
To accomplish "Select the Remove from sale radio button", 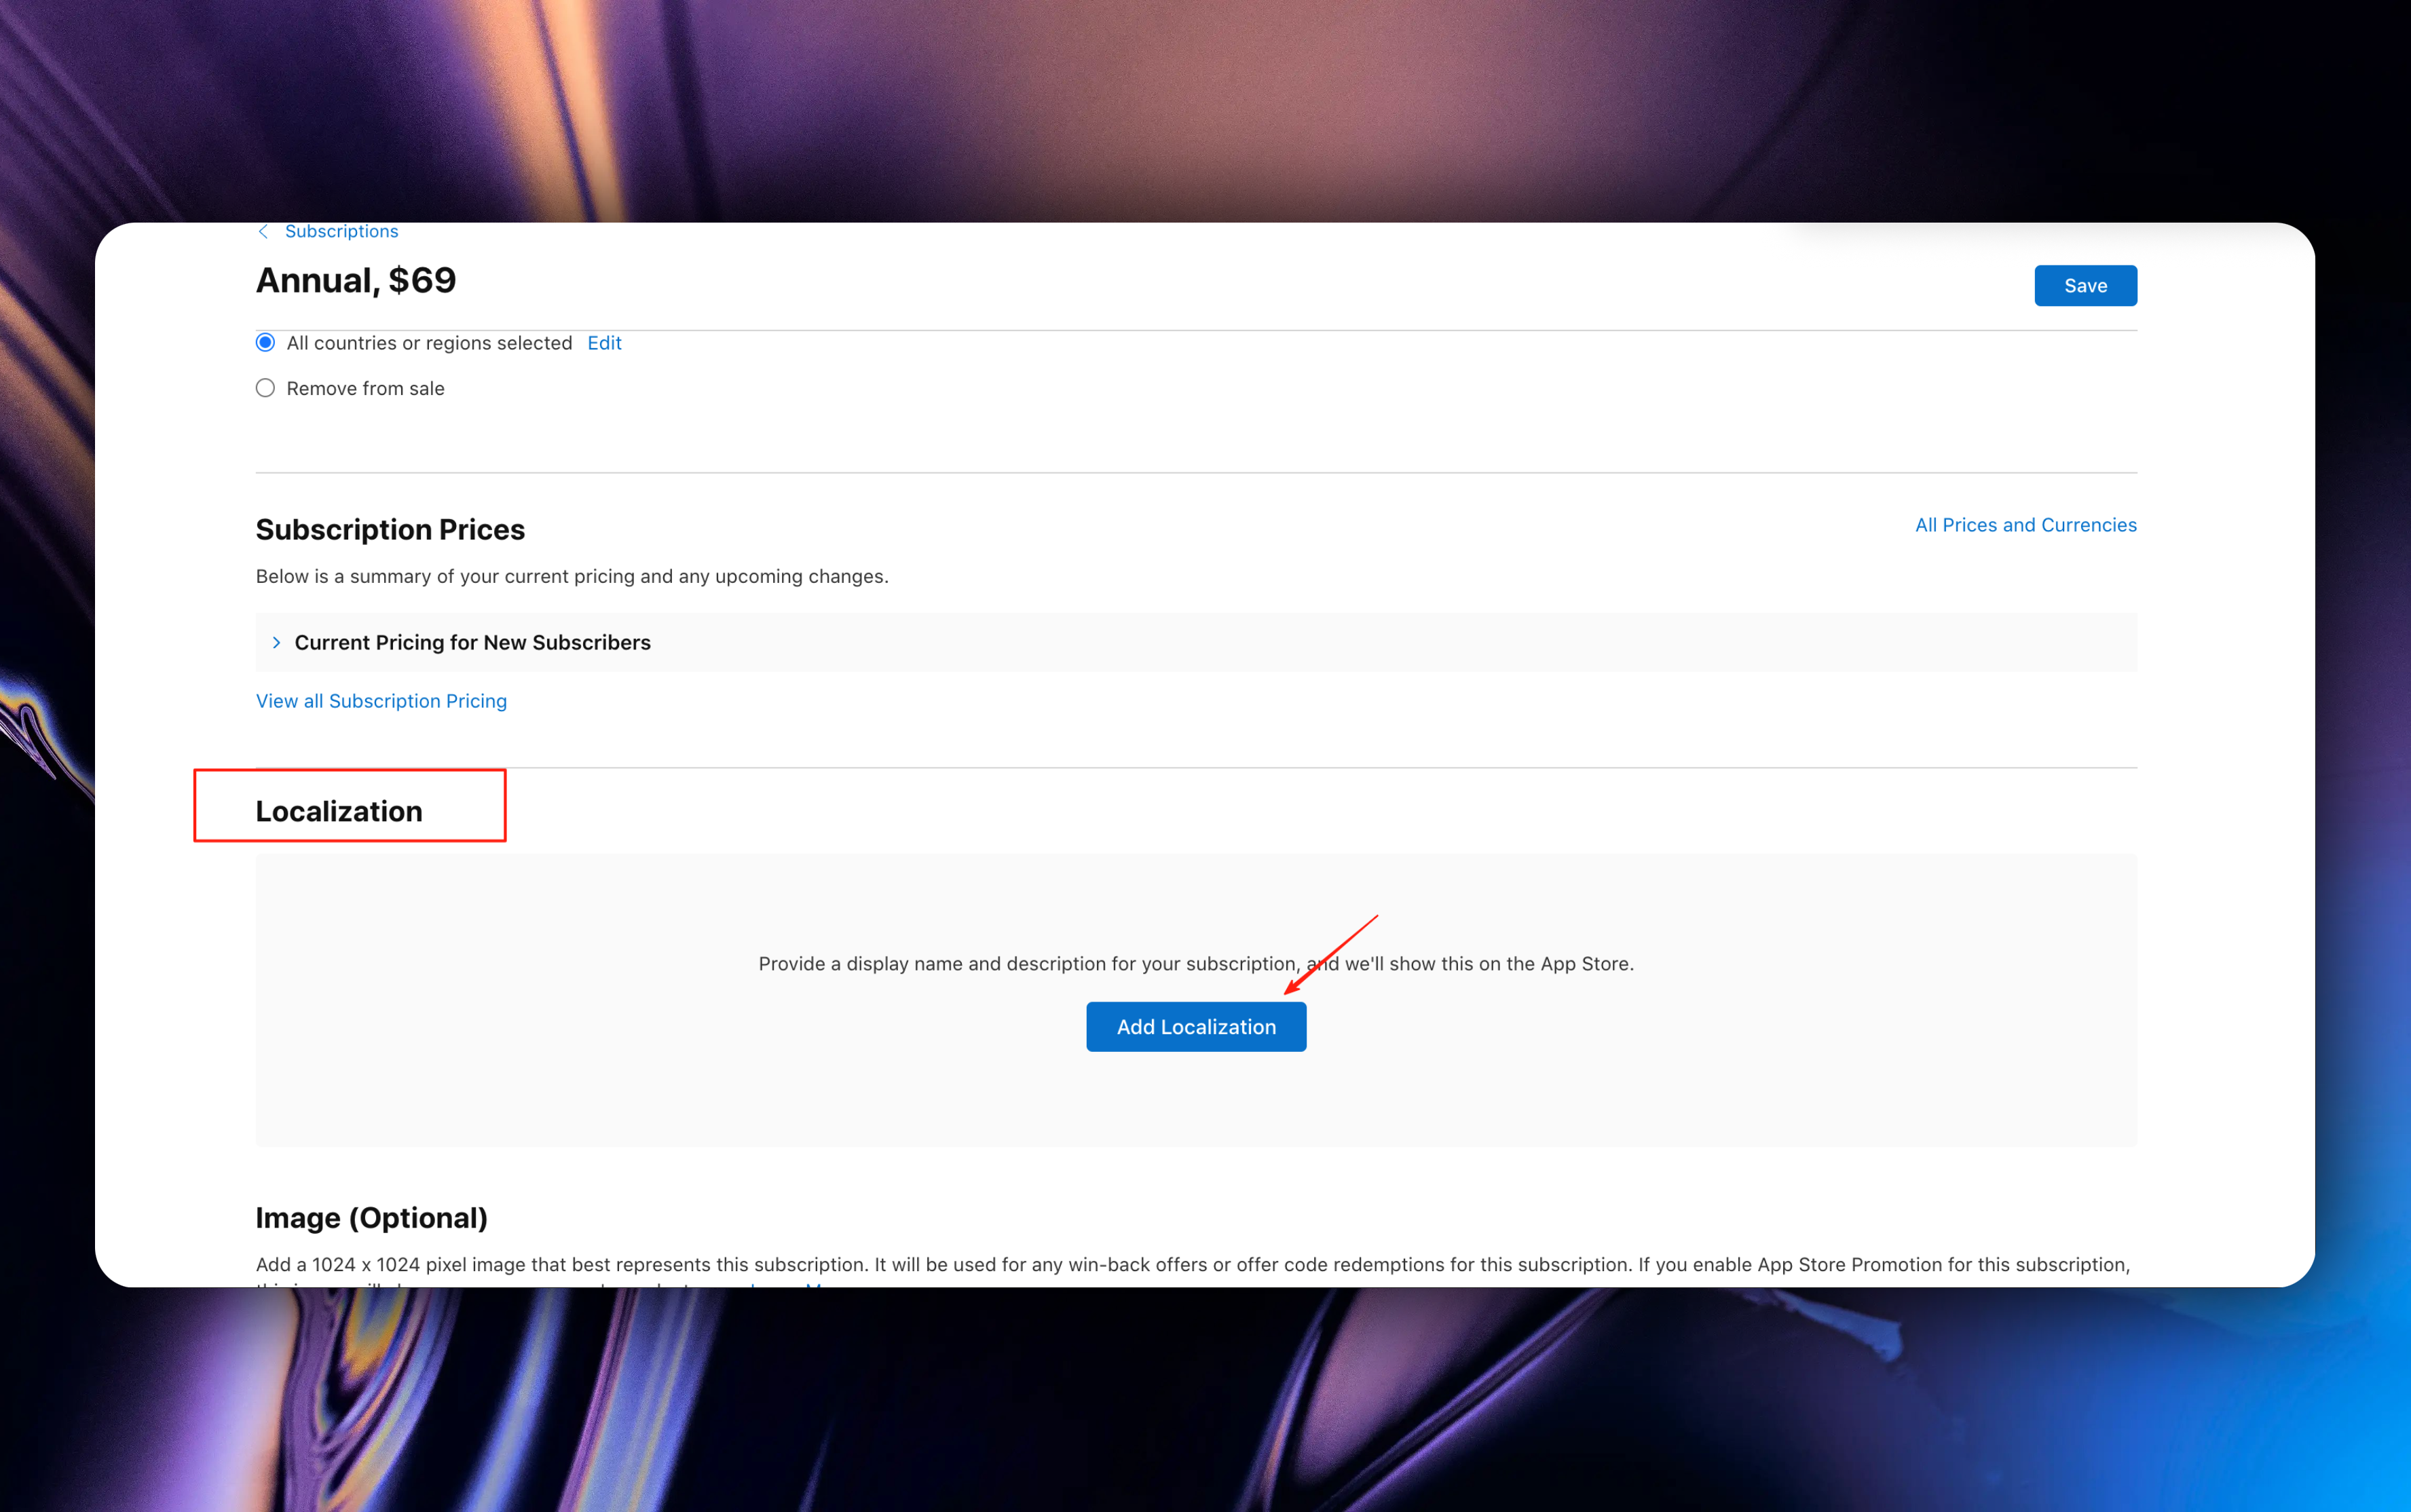I will pyautogui.click(x=265, y=388).
